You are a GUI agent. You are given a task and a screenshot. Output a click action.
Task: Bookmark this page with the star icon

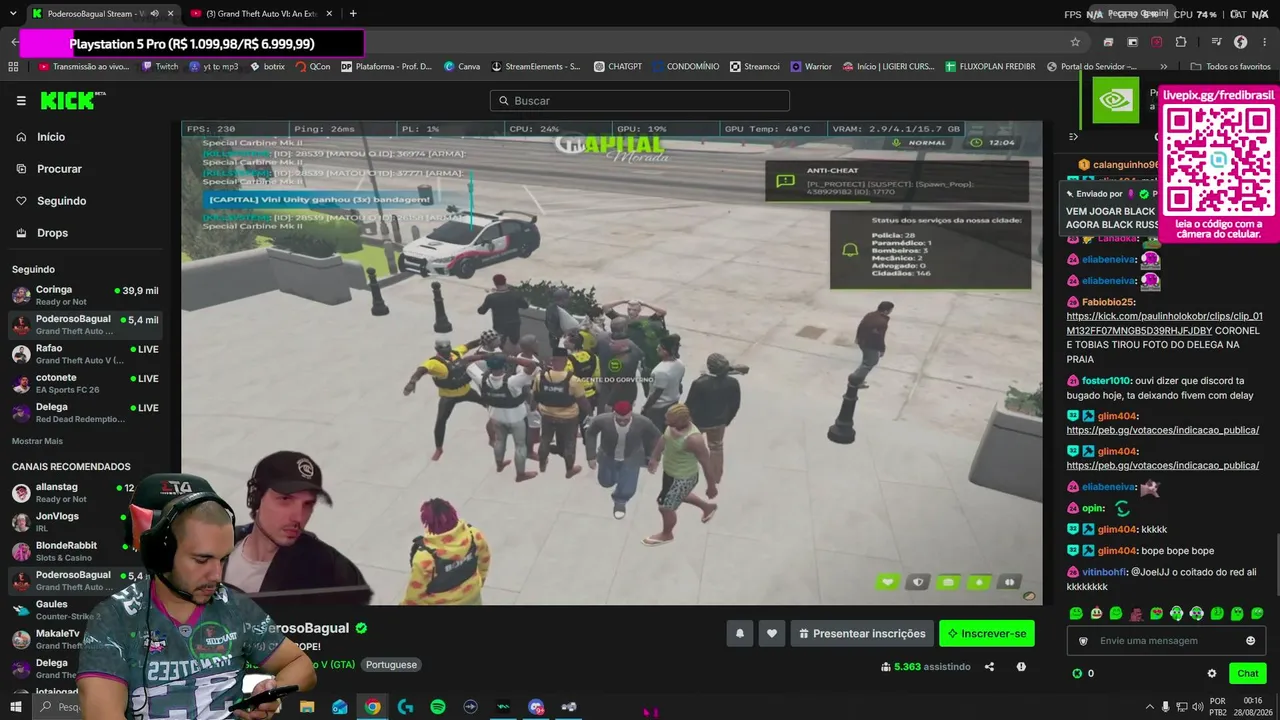tap(1075, 42)
